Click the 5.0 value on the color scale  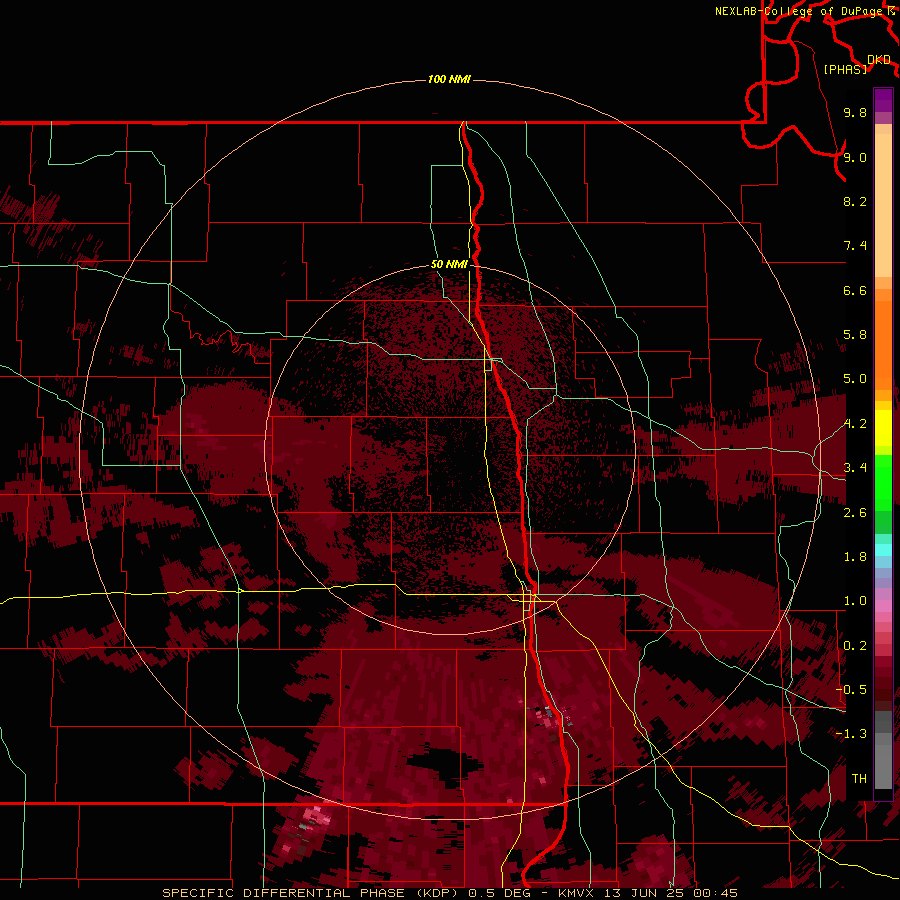[855, 379]
